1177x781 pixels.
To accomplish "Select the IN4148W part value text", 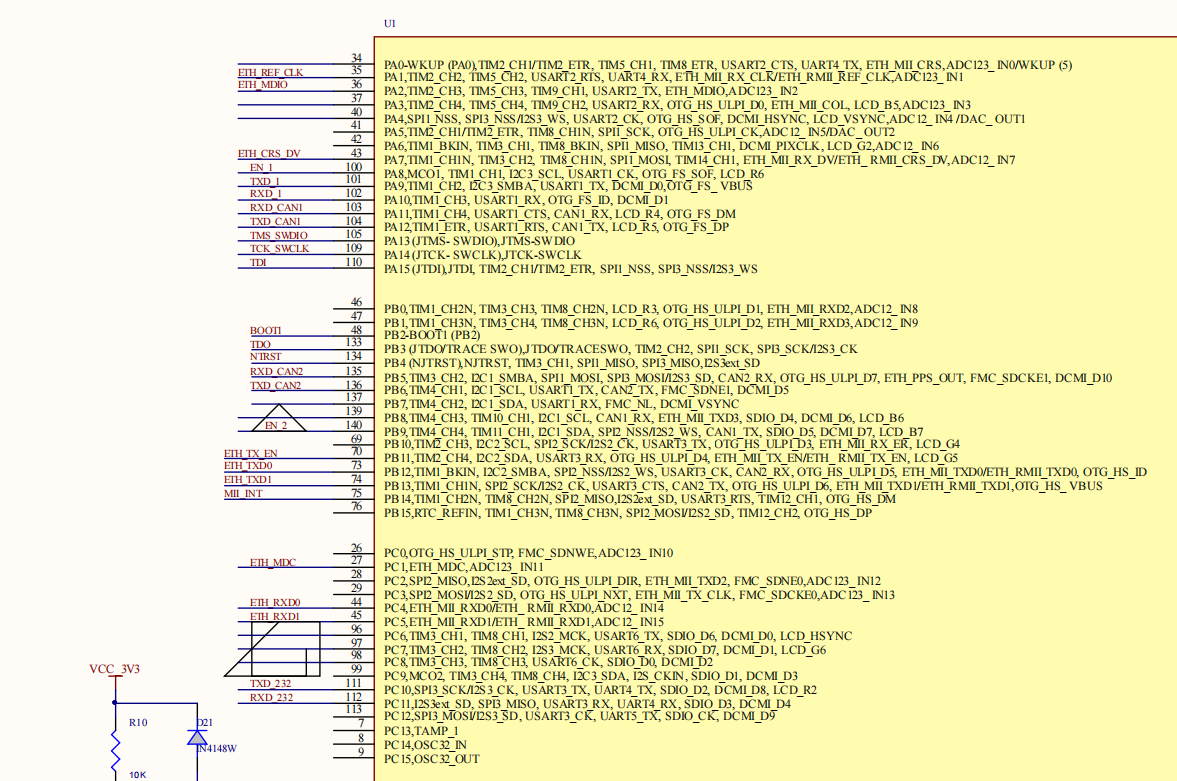I will click(218, 747).
